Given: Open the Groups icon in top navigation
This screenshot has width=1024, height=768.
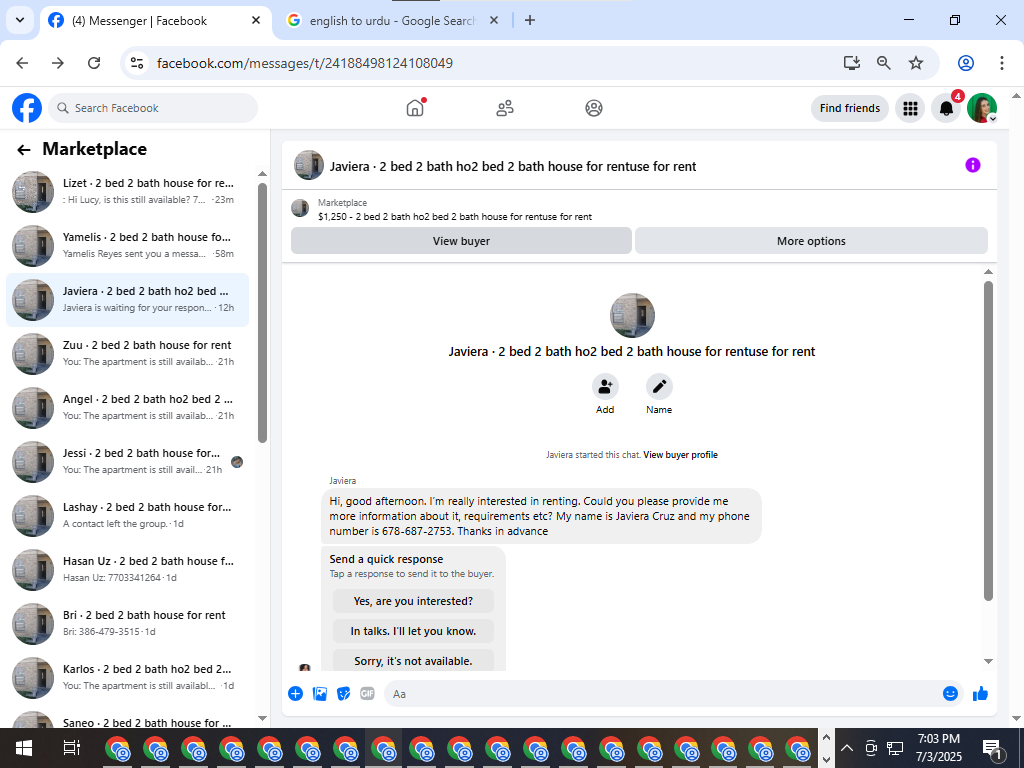Looking at the screenshot, I should pos(594,108).
